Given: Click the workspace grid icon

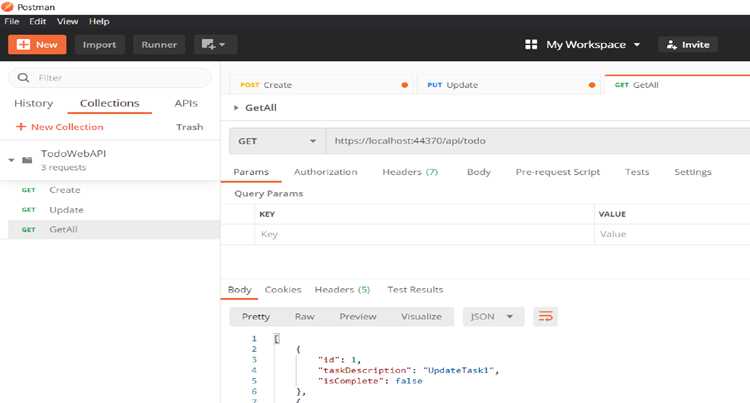Looking at the screenshot, I should tap(531, 44).
